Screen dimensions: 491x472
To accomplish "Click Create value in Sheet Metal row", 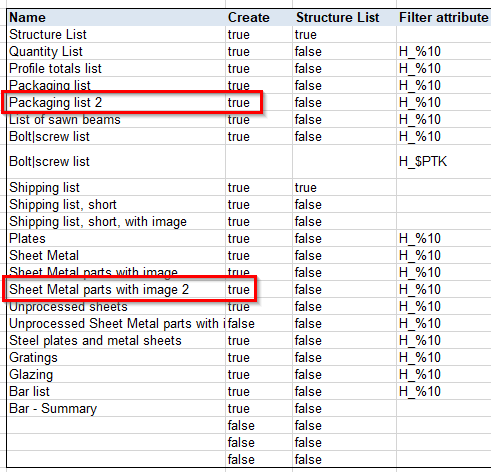I will pos(259,255).
